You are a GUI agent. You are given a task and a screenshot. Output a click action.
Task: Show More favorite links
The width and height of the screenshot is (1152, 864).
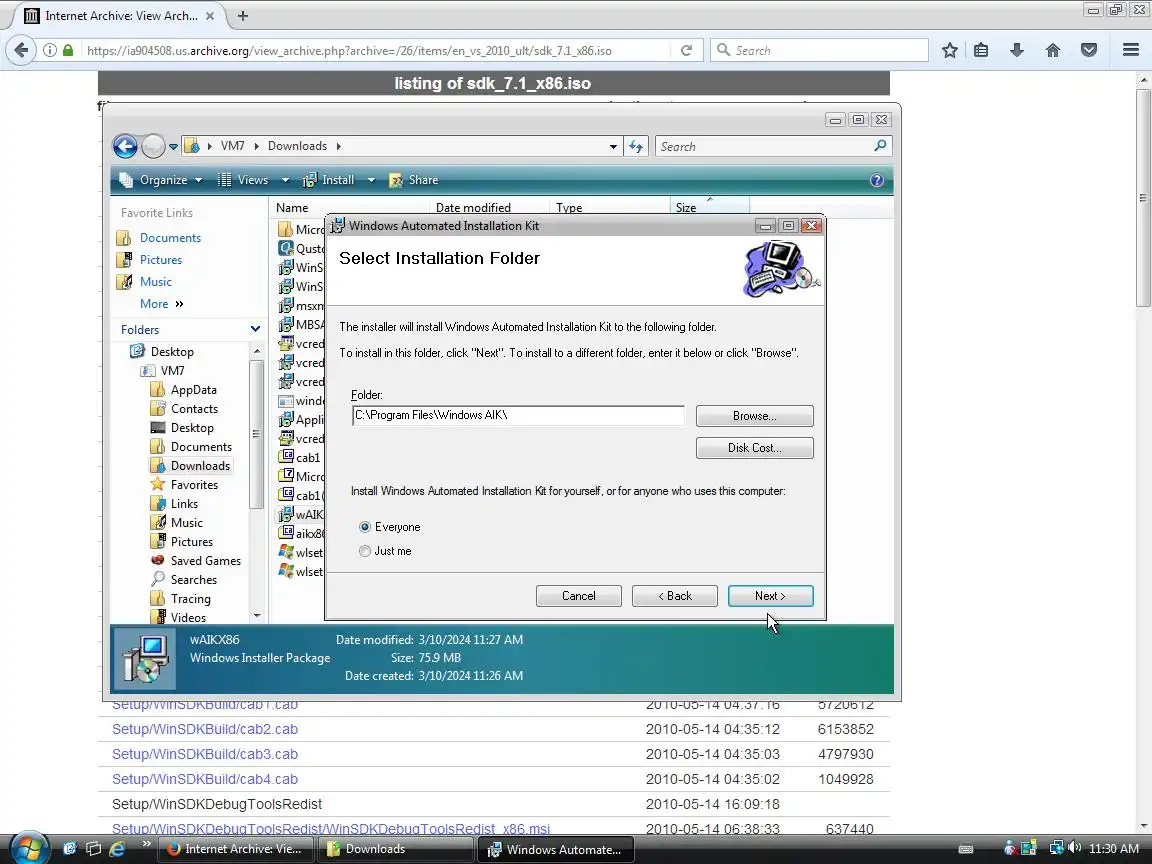click(161, 303)
